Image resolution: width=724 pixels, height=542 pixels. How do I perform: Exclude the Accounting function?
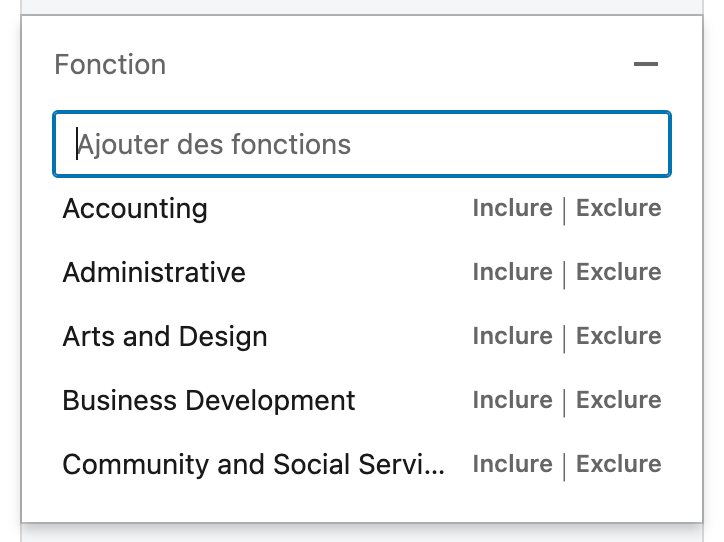tap(618, 208)
